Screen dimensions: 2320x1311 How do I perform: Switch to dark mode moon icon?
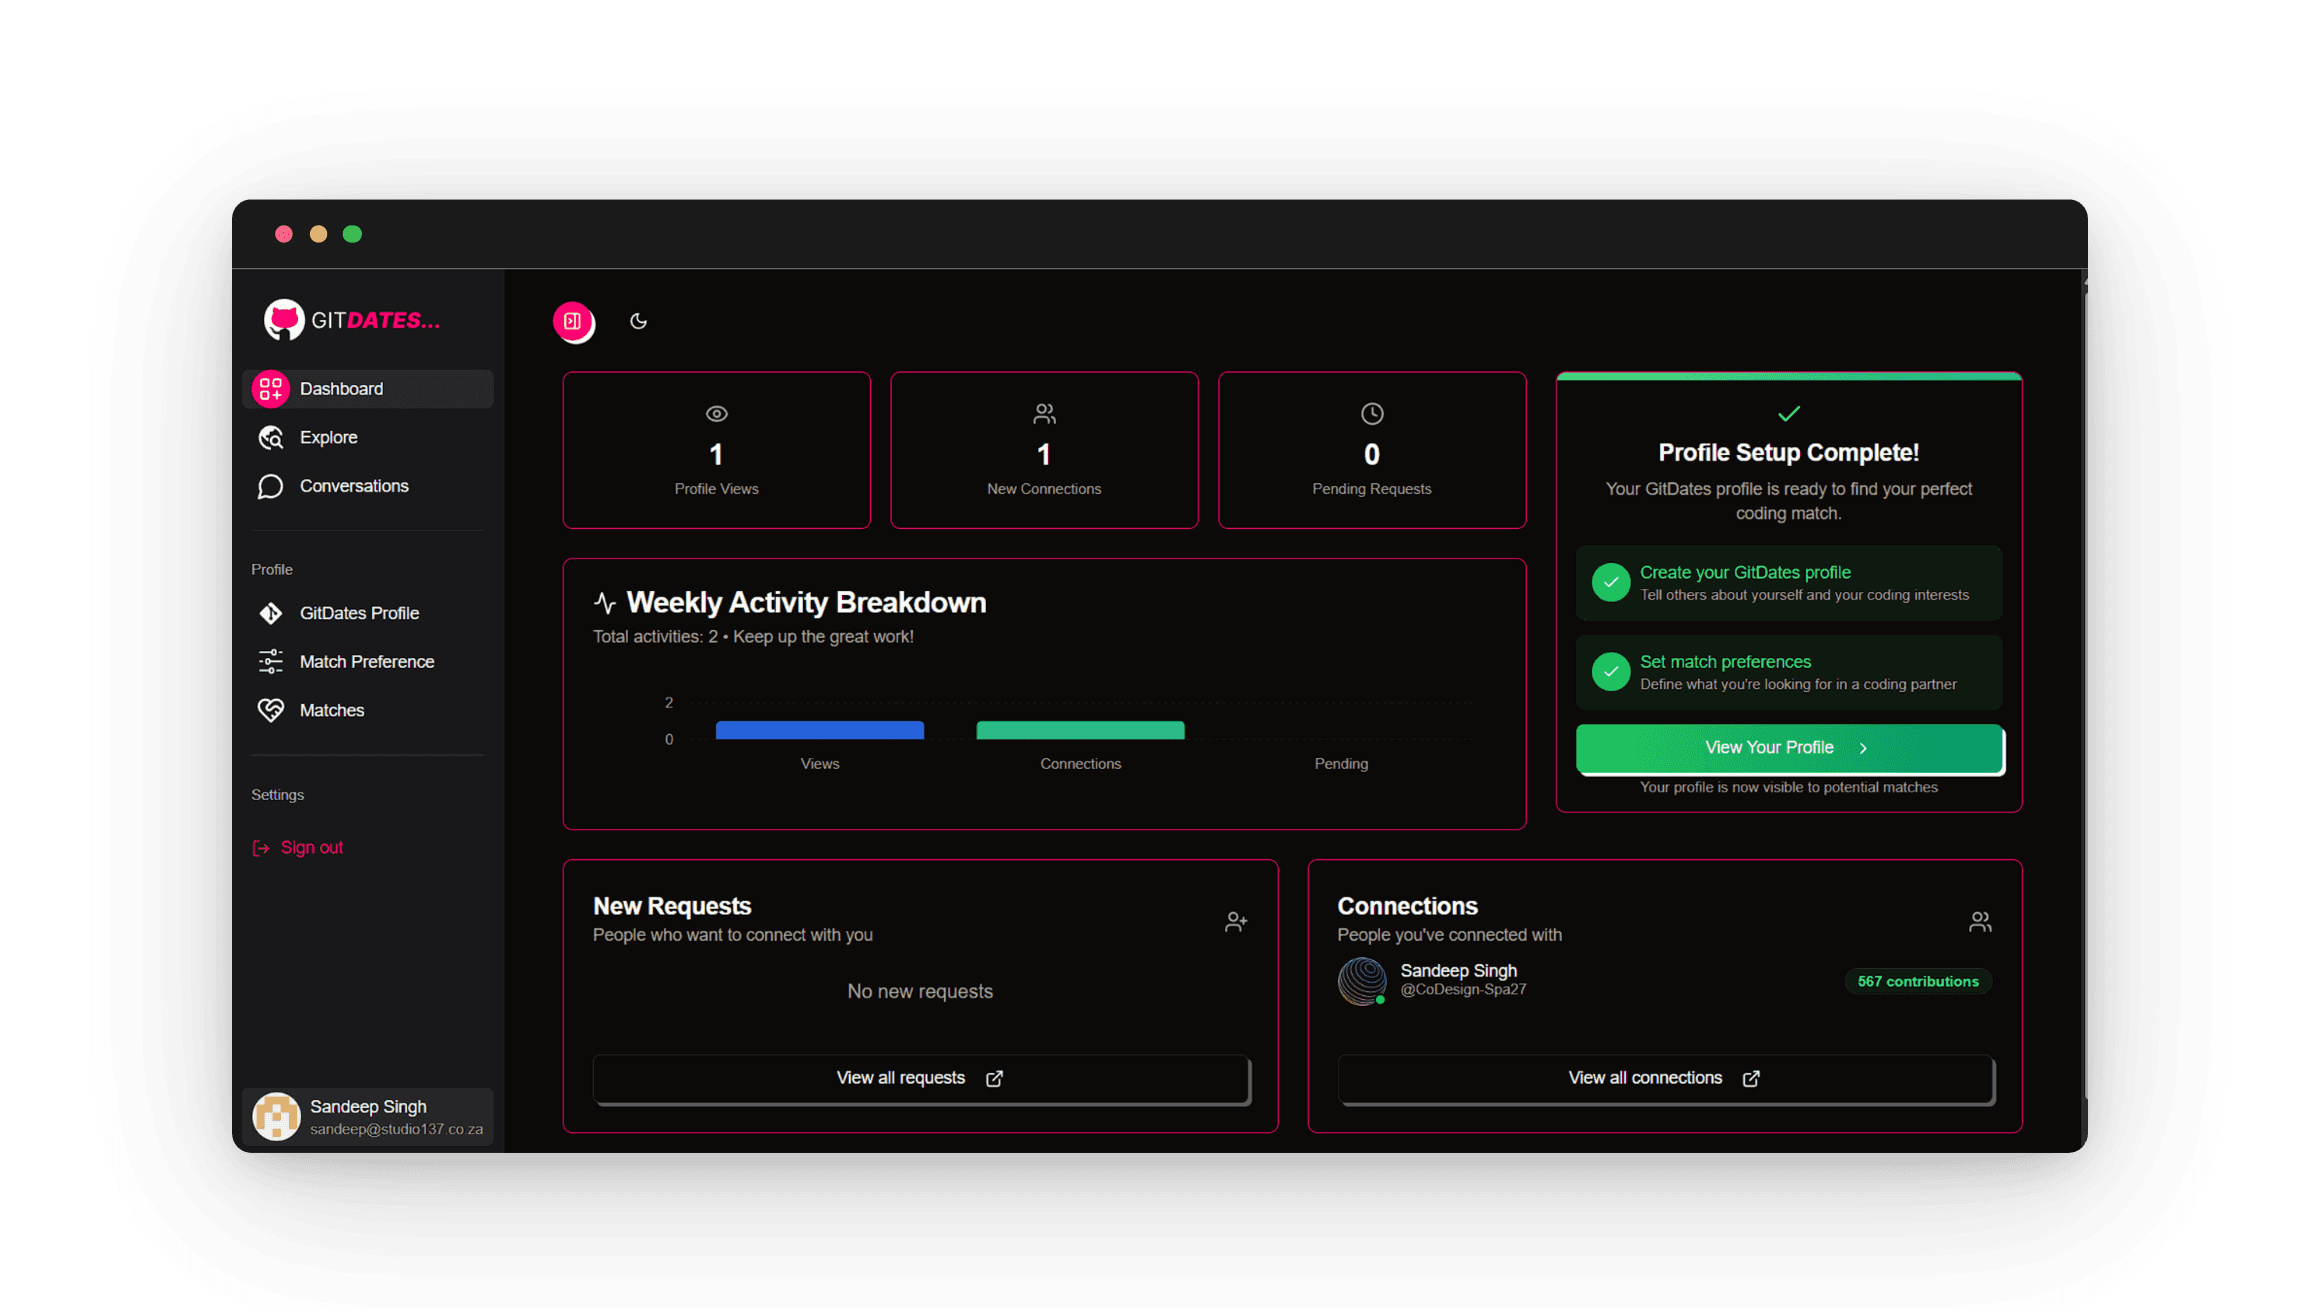[638, 321]
